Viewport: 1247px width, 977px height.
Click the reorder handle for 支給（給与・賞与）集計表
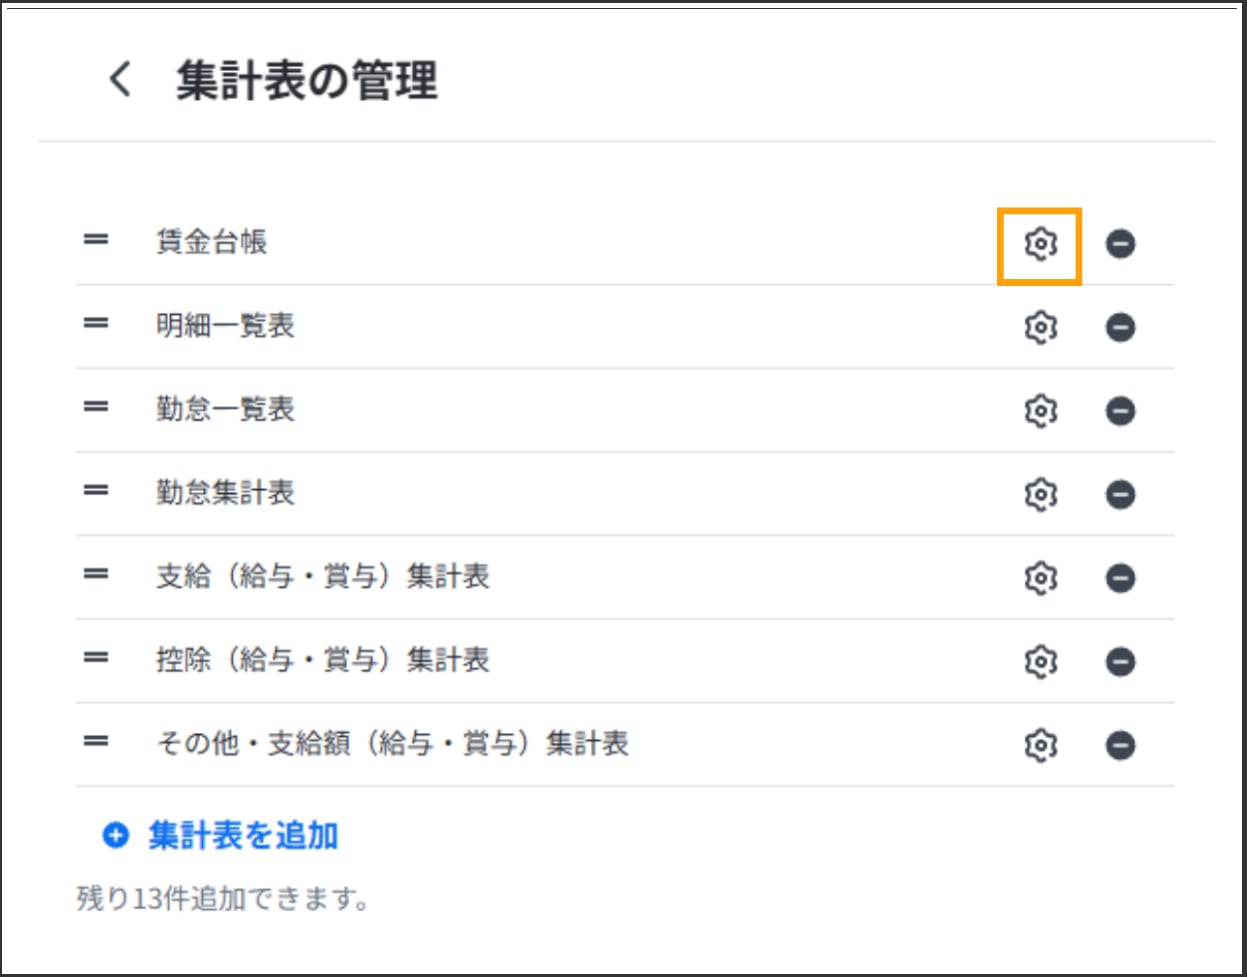click(x=96, y=574)
